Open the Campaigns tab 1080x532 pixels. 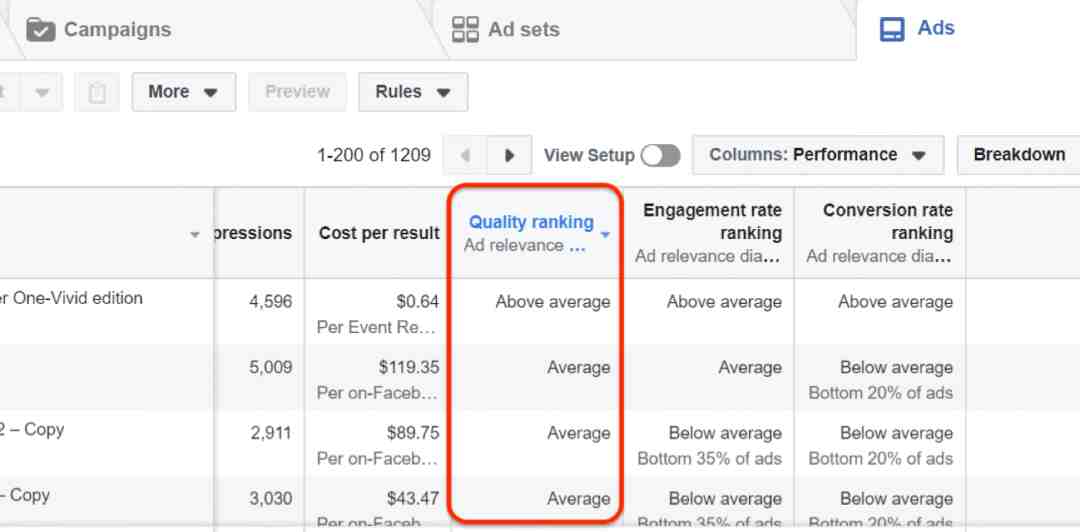[x=98, y=30]
